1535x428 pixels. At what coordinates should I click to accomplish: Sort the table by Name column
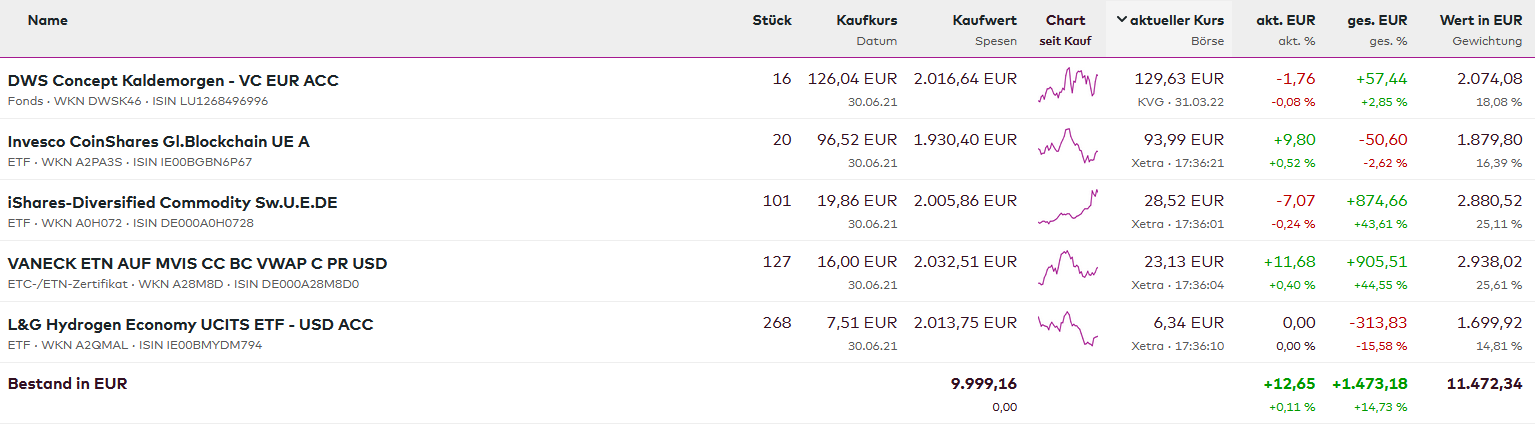(x=47, y=20)
